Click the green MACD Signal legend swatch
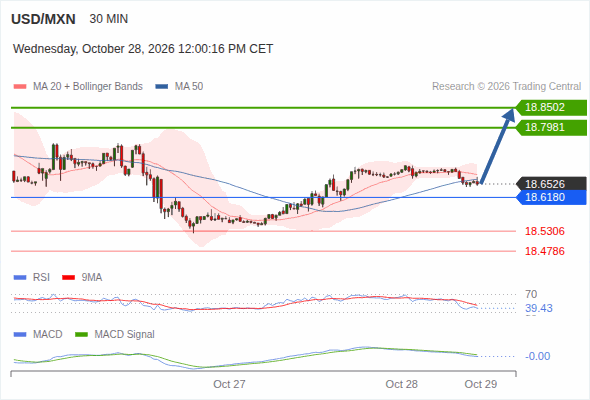This screenshot has width=590, height=400. point(82,335)
